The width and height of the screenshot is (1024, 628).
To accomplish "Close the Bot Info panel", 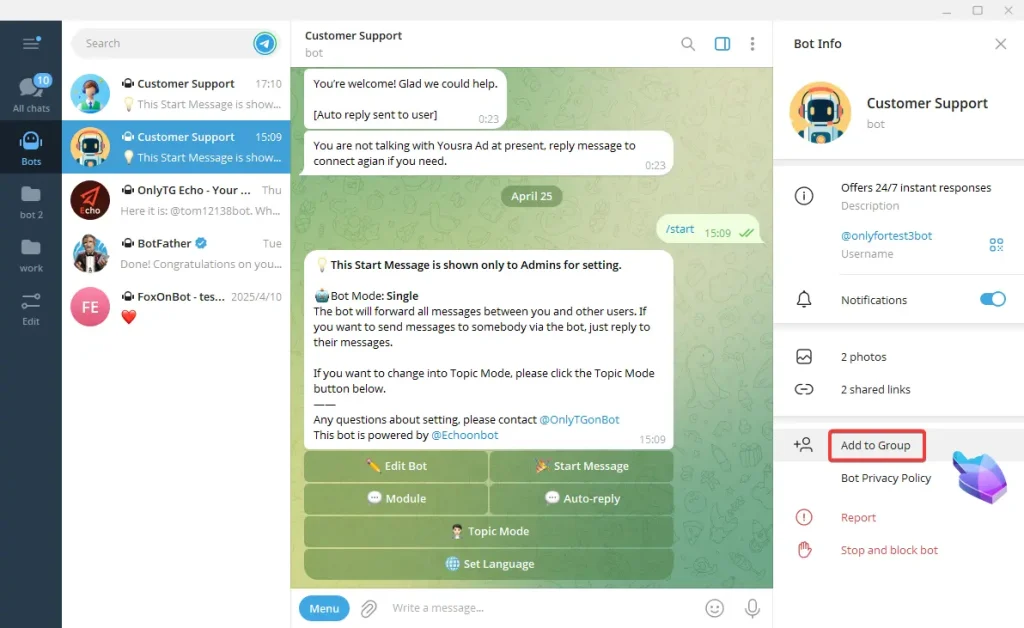I will tap(1000, 44).
